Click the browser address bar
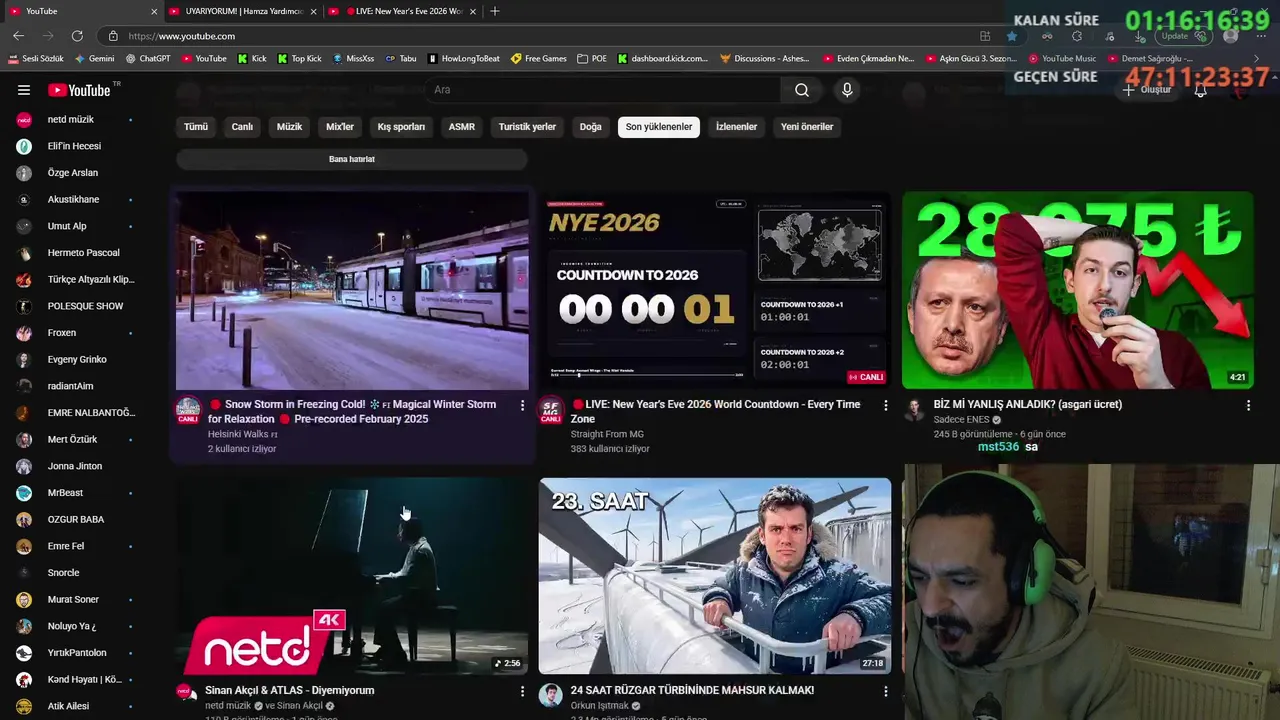Viewport: 1280px width, 720px height. click(x=540, y=36)
